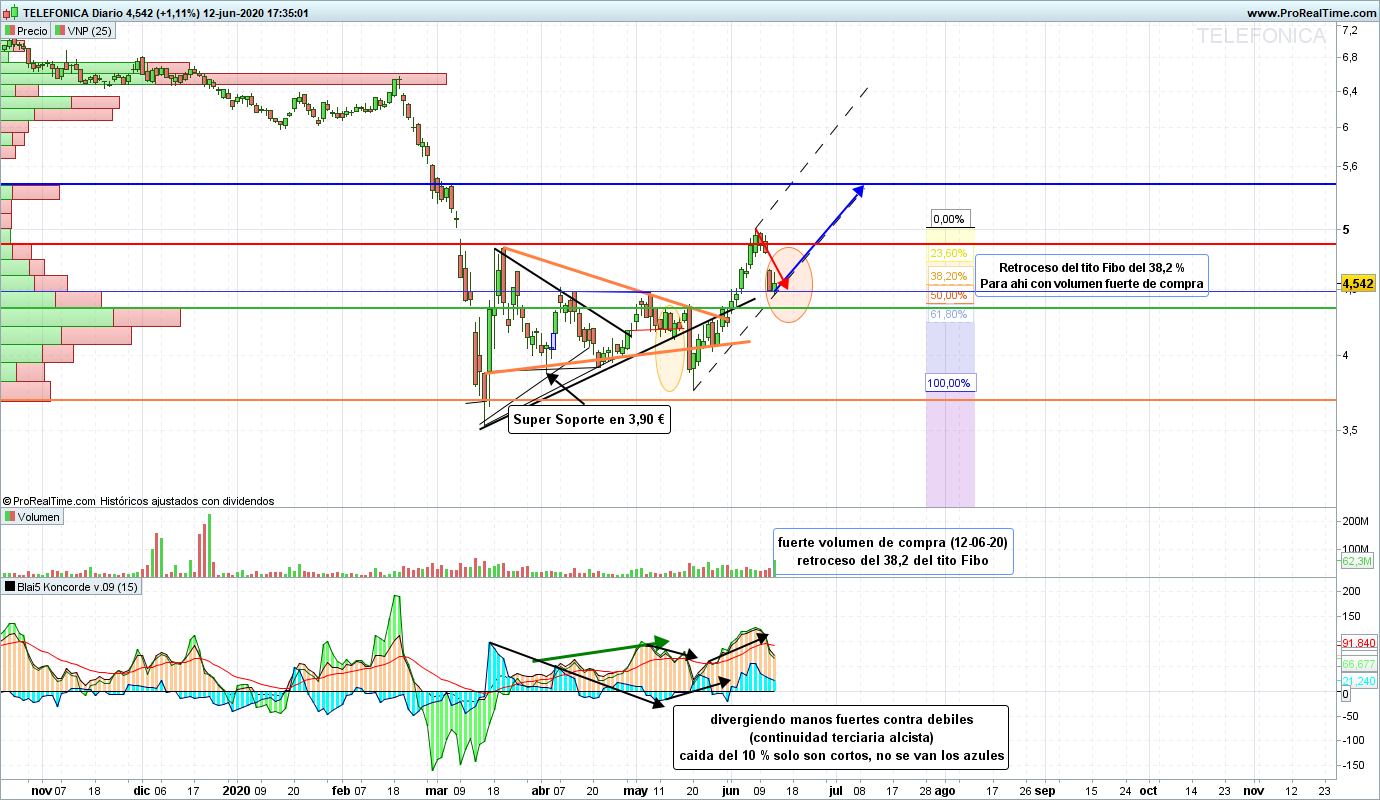Select the 38,20% Fibonacci level label
Viewport: 1380px width, 800px height.
point(948,275)
